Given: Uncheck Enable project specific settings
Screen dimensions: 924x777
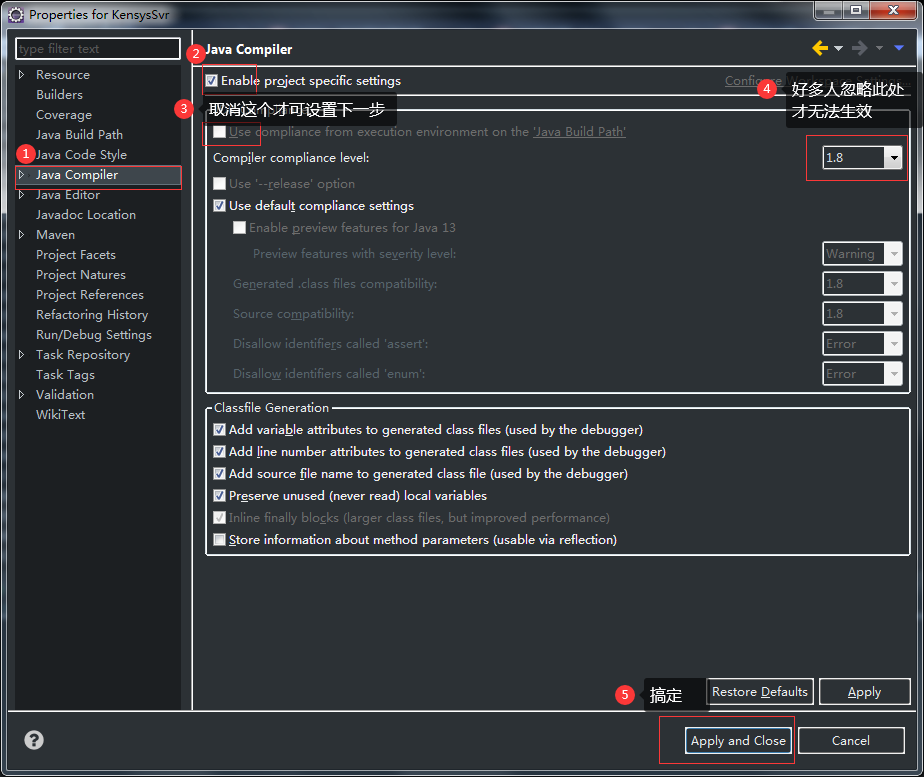Looking at the screenshot, I should click(220, 81).
